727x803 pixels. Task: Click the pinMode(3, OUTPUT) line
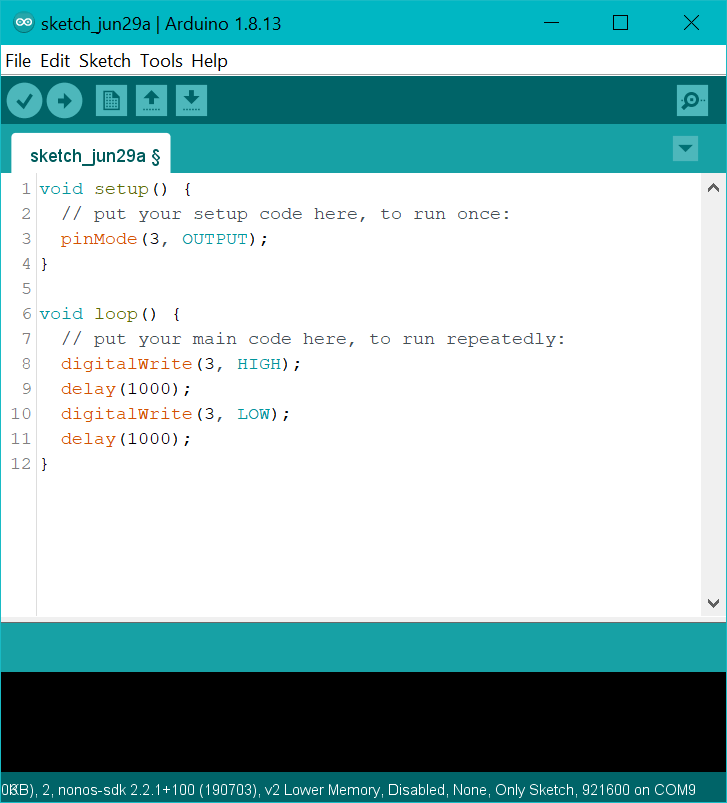[164, 239]
